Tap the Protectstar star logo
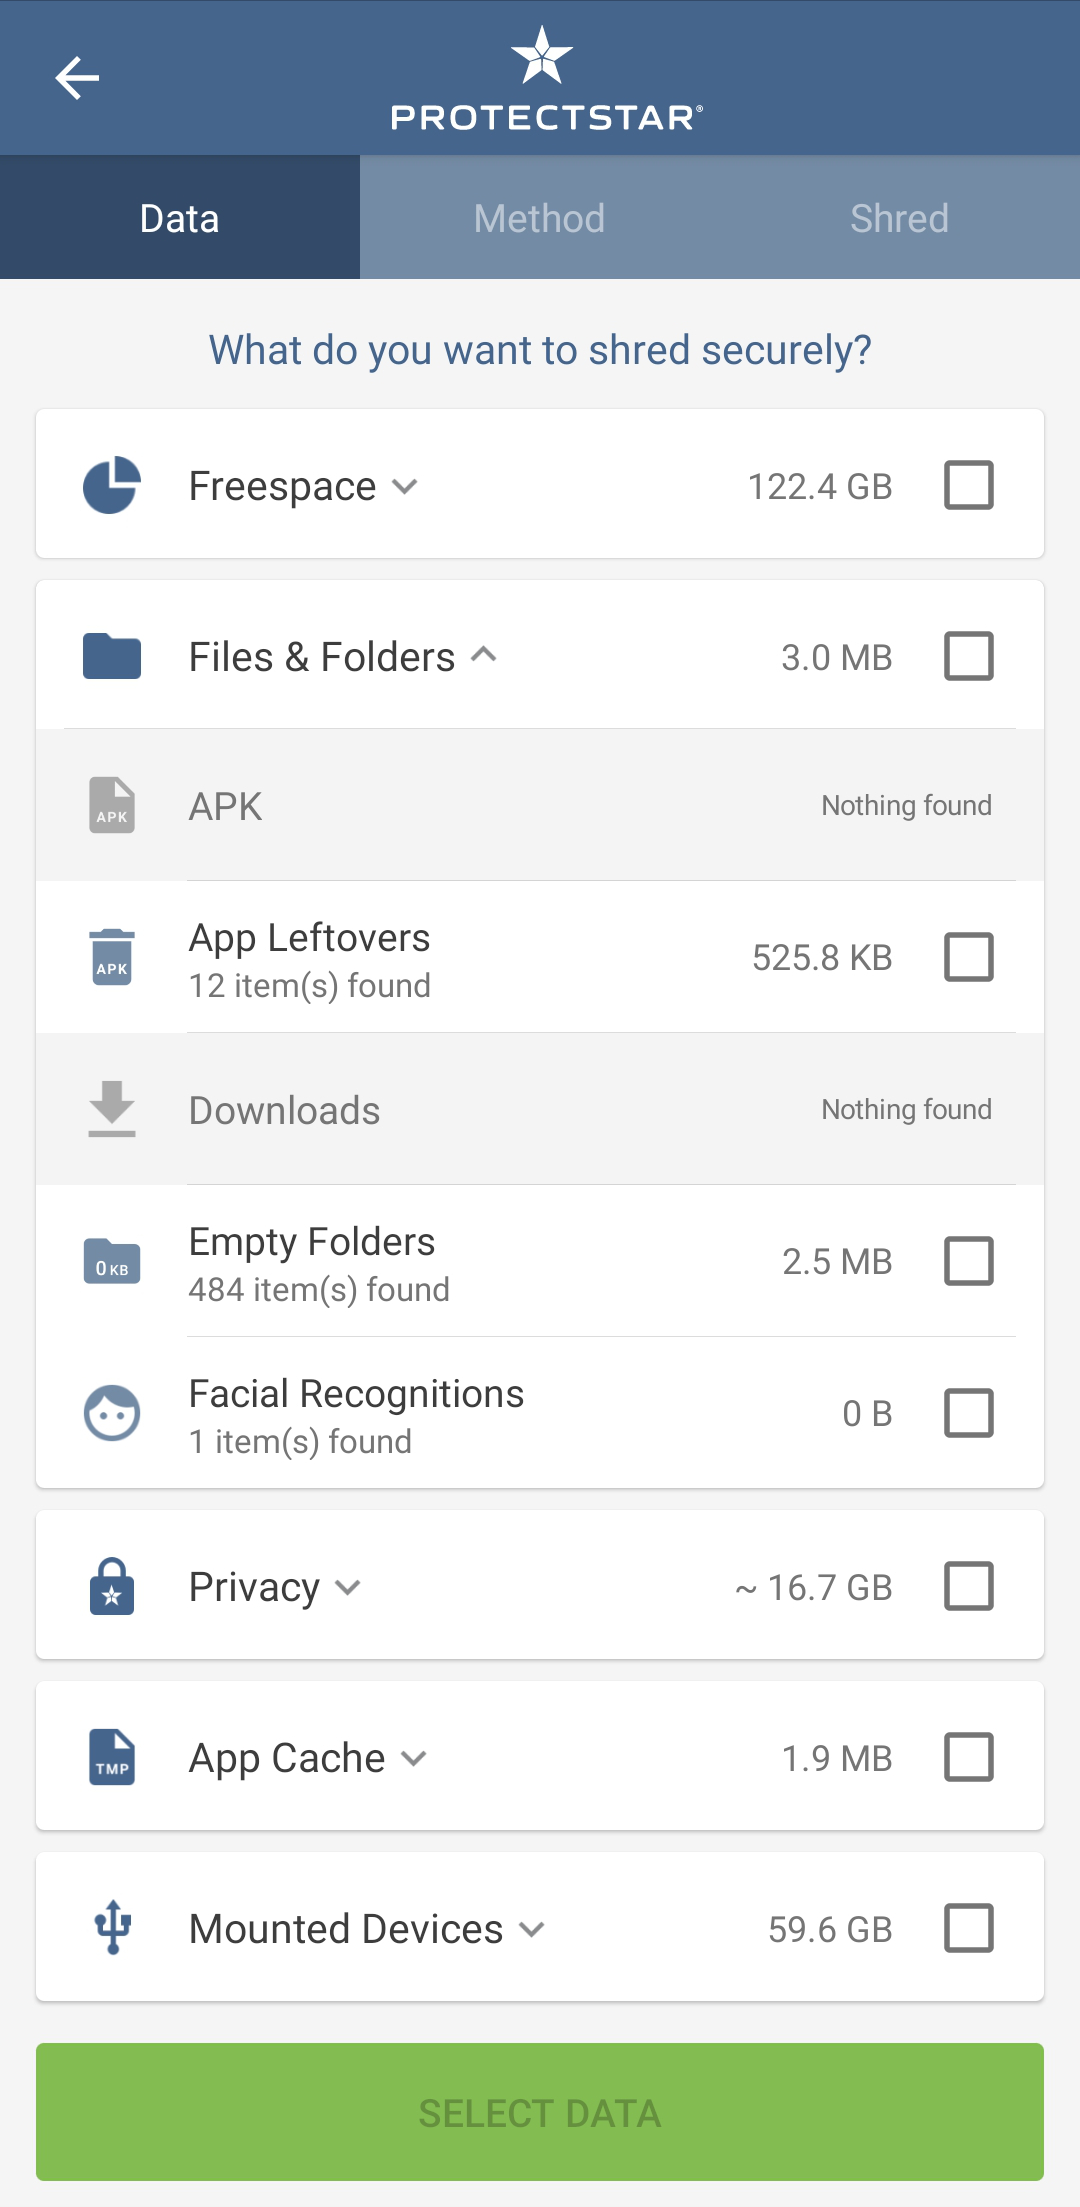This screenshot has width=1080, height=2207. tap(541, 55)
